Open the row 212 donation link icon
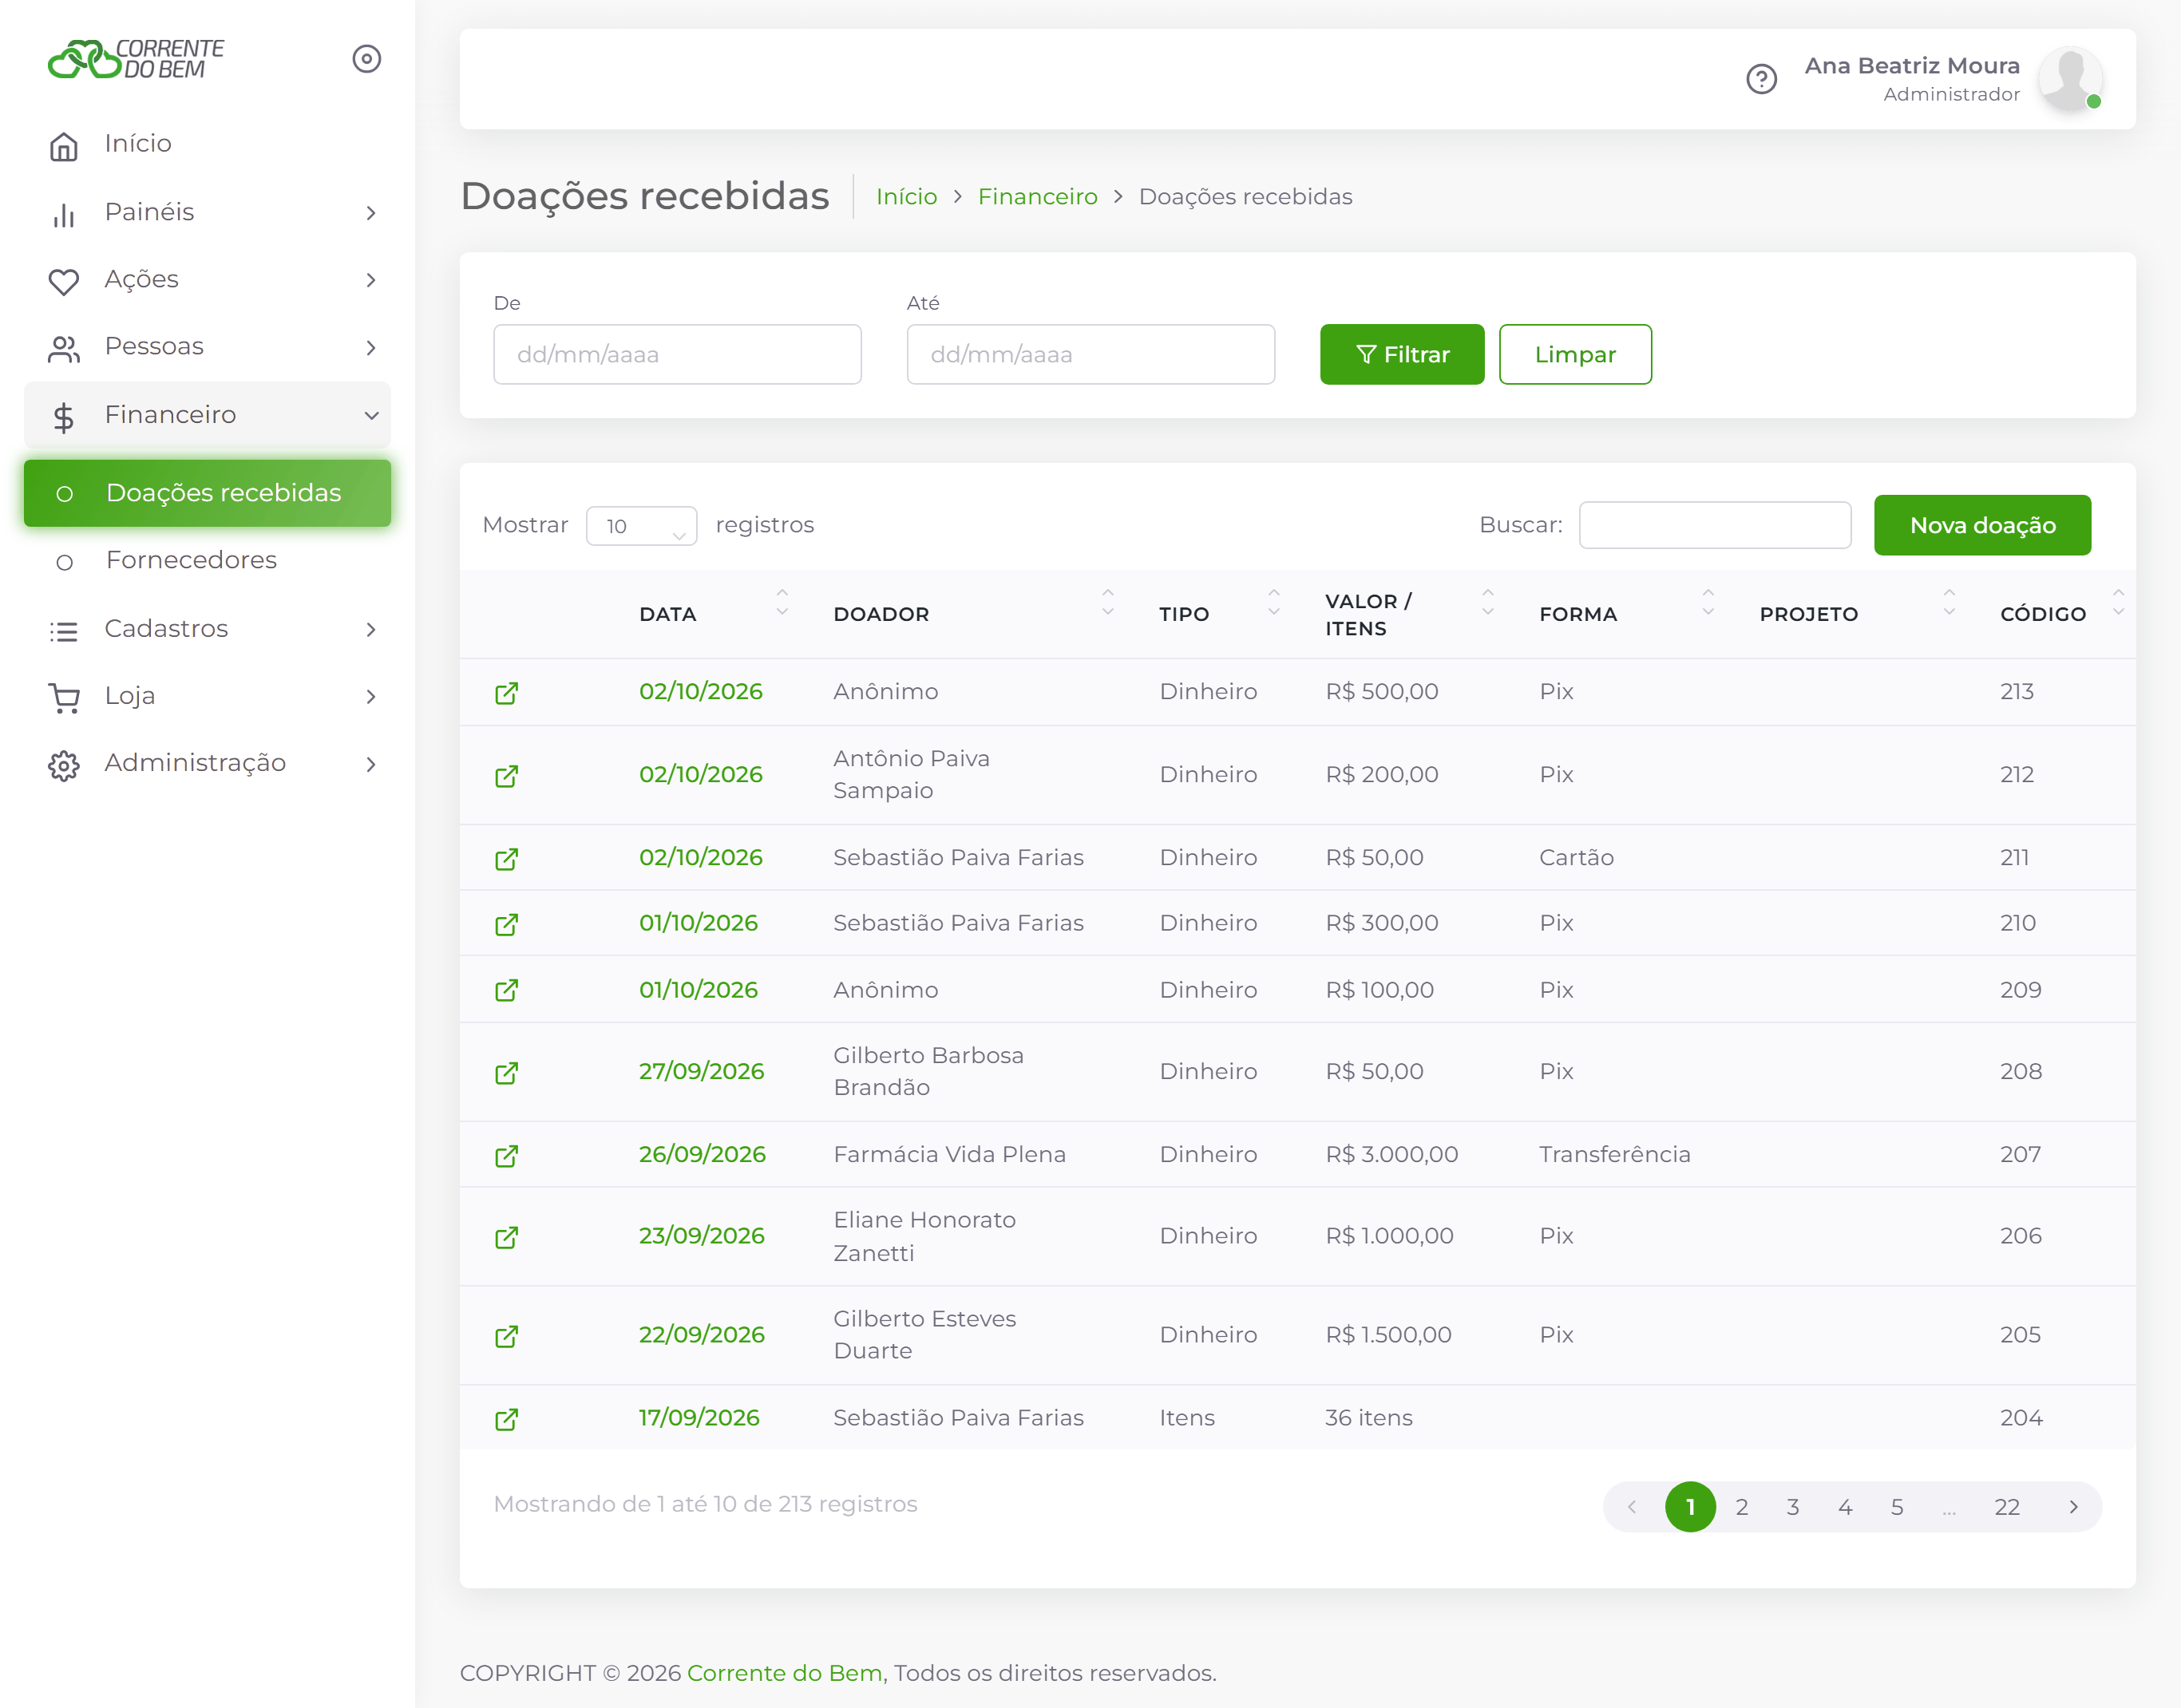Screen dimensions: 2181x1708 [x=507, y=776]
